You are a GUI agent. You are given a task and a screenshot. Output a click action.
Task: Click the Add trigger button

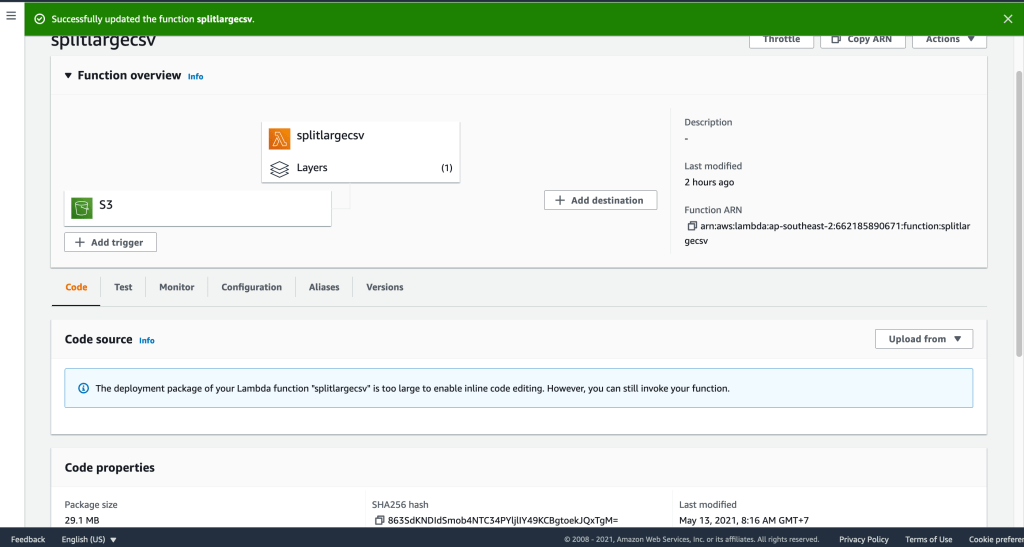110,242
